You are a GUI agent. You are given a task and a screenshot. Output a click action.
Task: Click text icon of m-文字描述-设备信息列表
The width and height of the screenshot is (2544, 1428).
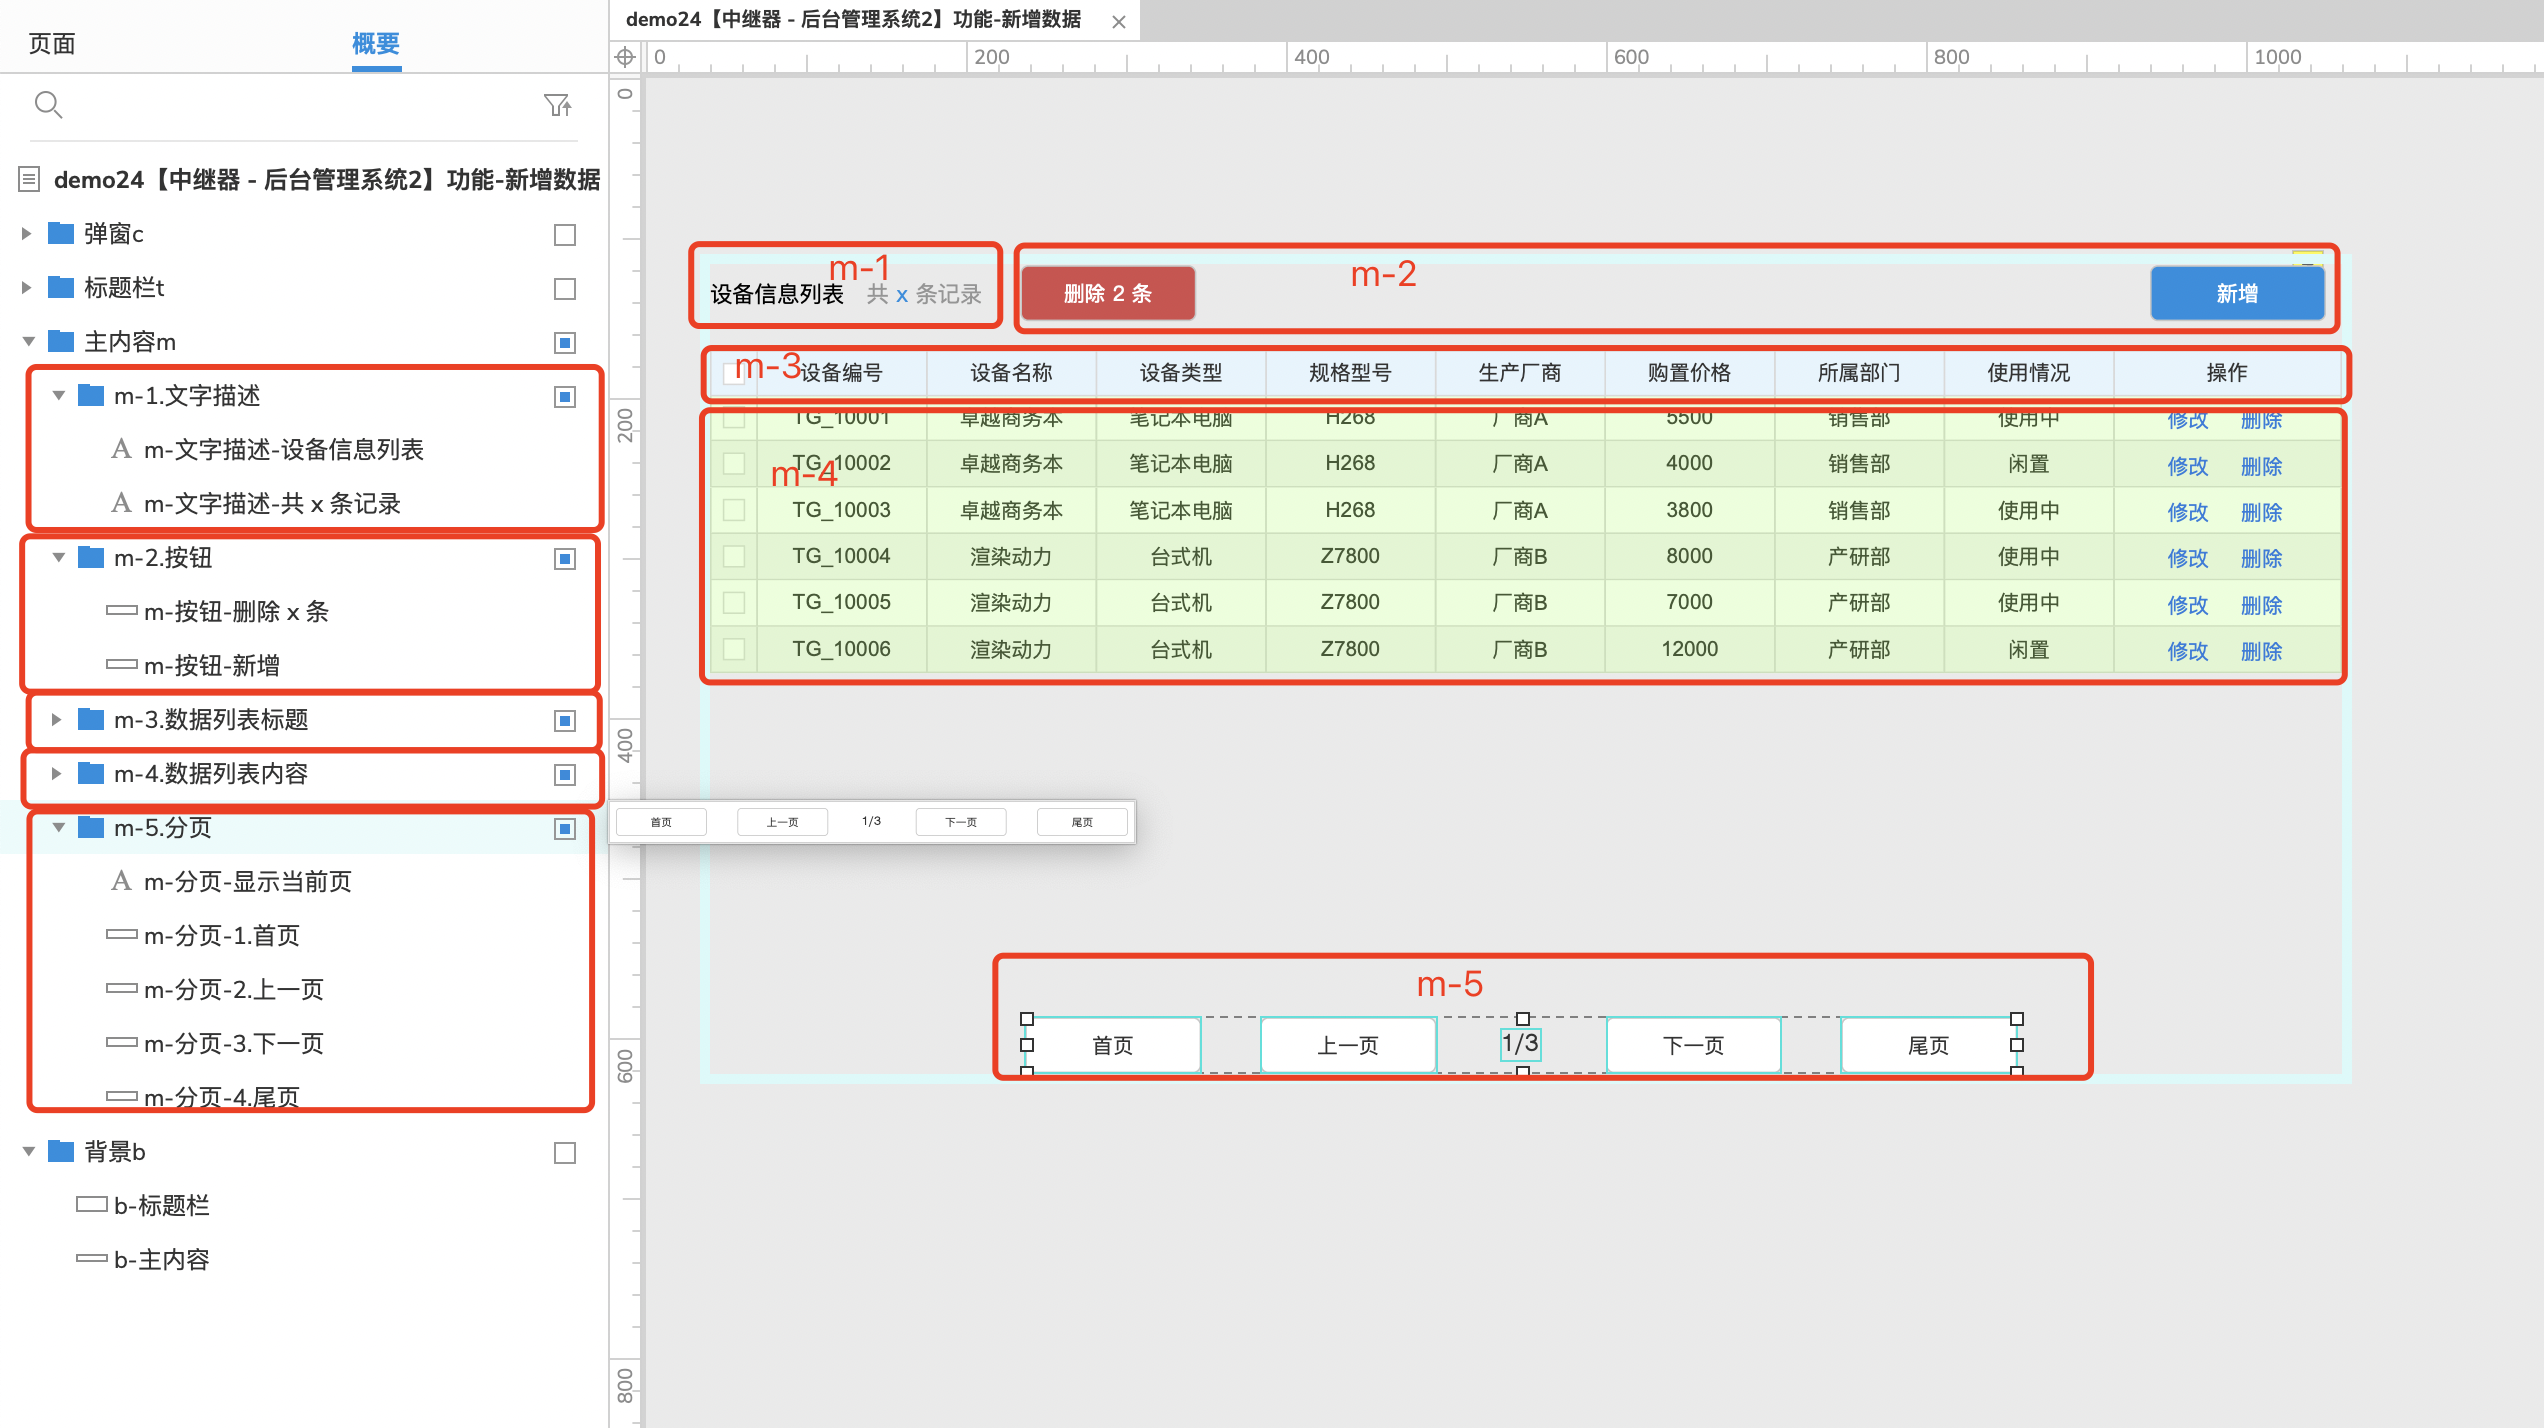(x=121, y=449)
